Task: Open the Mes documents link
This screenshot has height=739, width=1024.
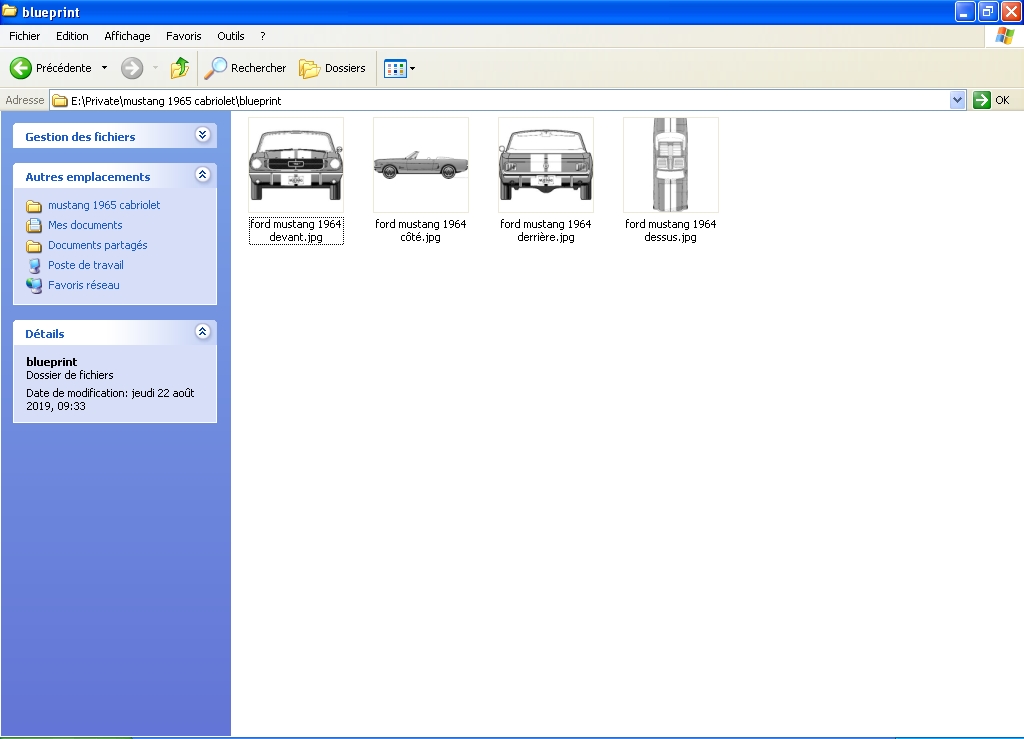Action: (85, 225)
